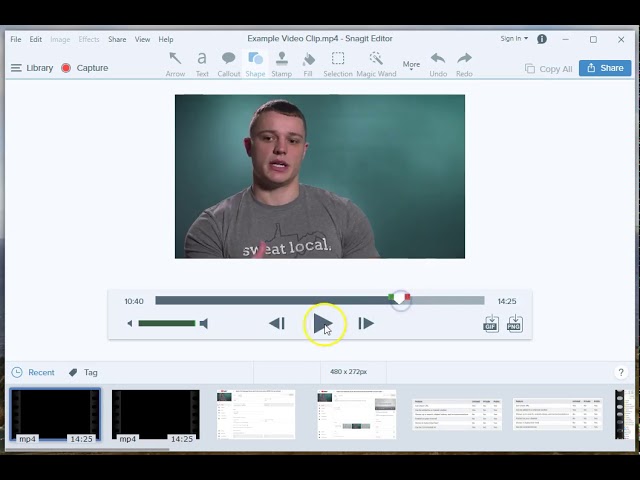Viewport: 640px width, 480px height.
Task: Select the Stamp tool
Action: (x=282, y=64)
